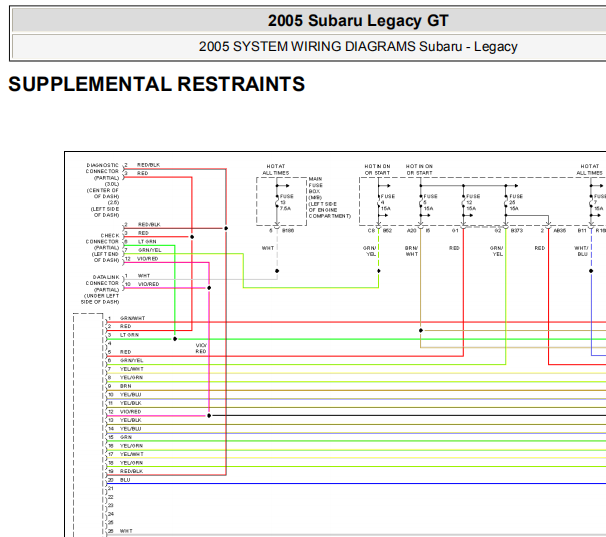Click pin 9 "BRN" wire label
The image size is (606, 537).
[125, 386]
